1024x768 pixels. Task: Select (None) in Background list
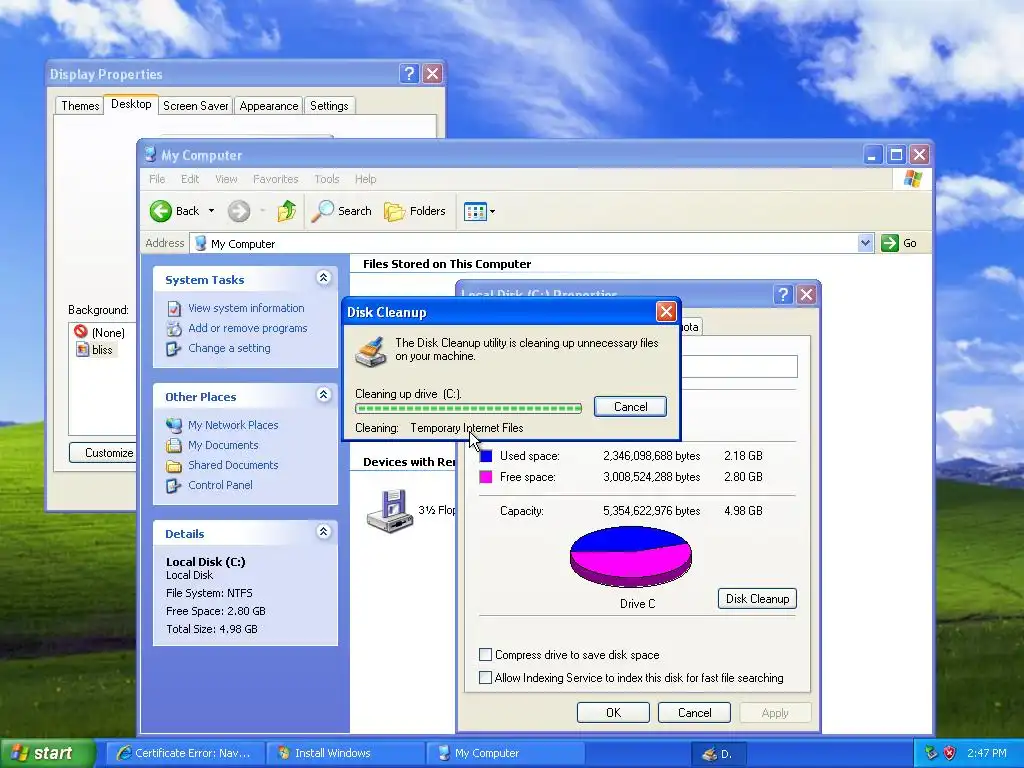coord(99,332)
